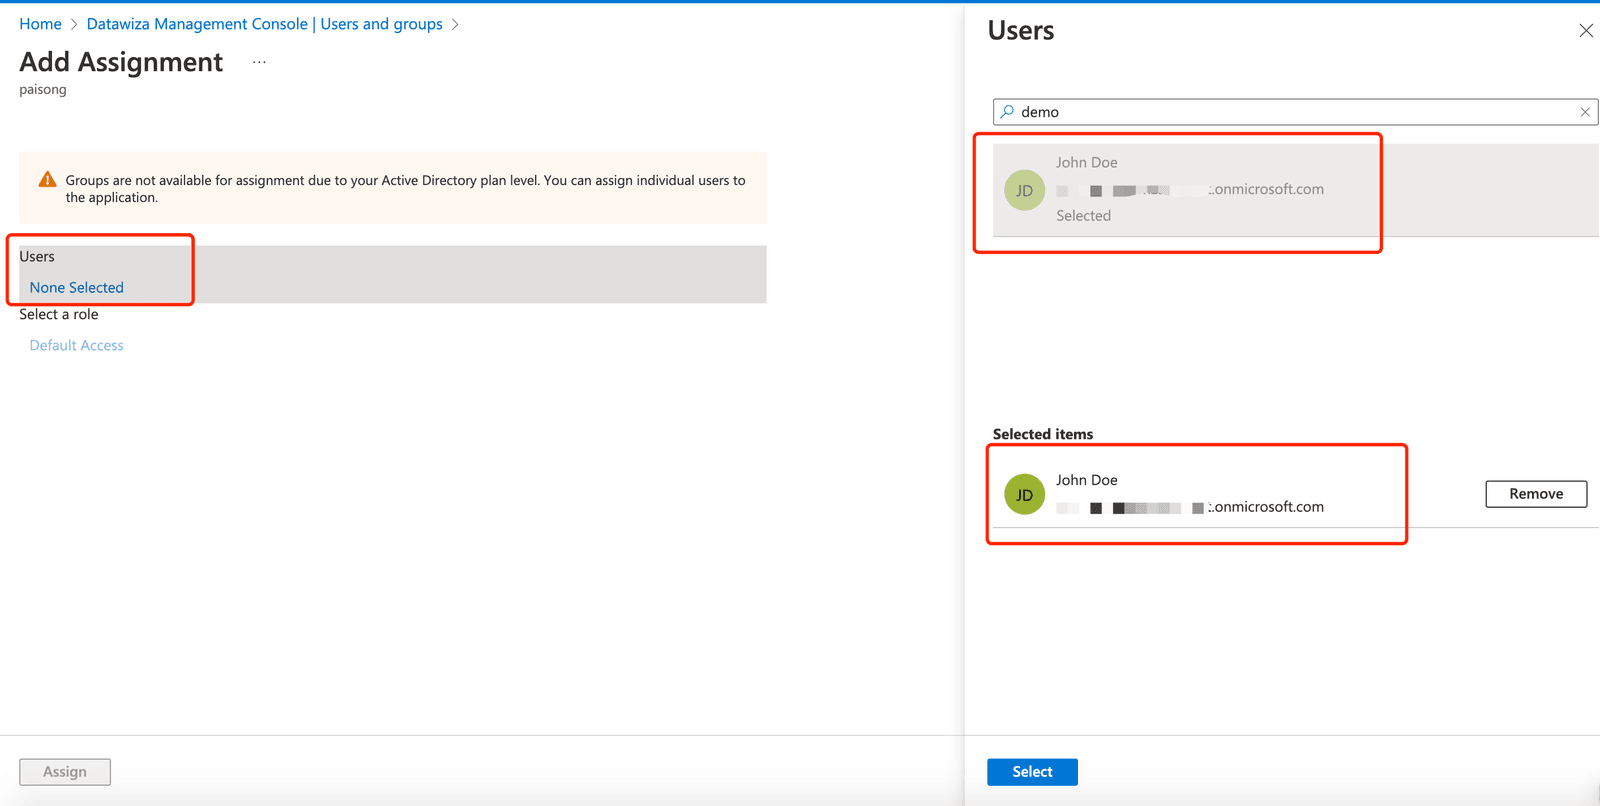The width and height of the screenshot is (1600, 806).
Task: Click the Select a role label
Action: tap(59, 314)
